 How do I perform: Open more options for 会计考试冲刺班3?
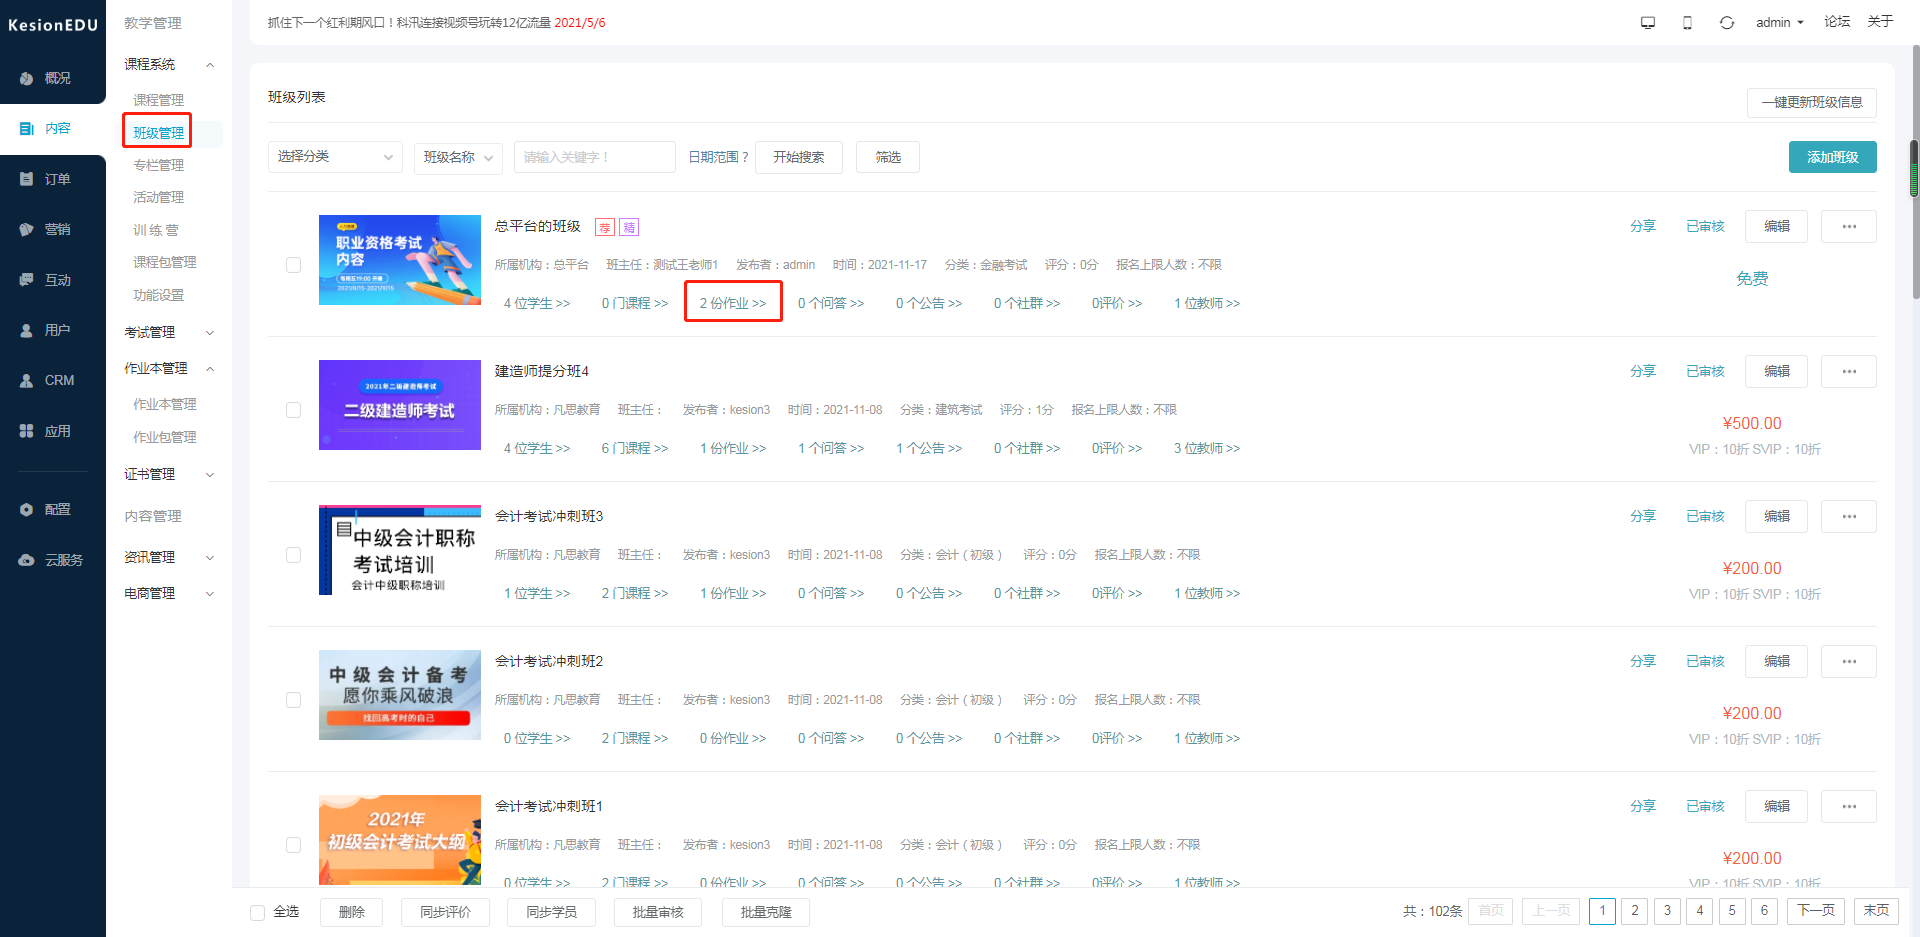point(1849,516)
